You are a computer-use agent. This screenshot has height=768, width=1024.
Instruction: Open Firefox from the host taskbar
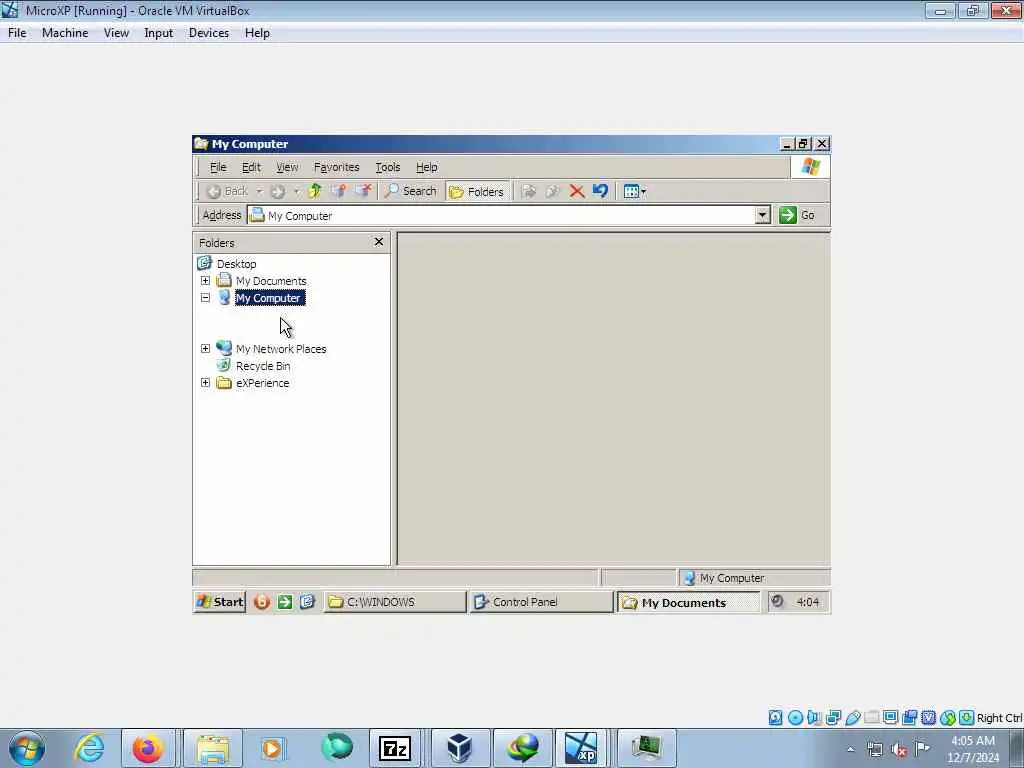pyautogui.click(x=148, y=748)
